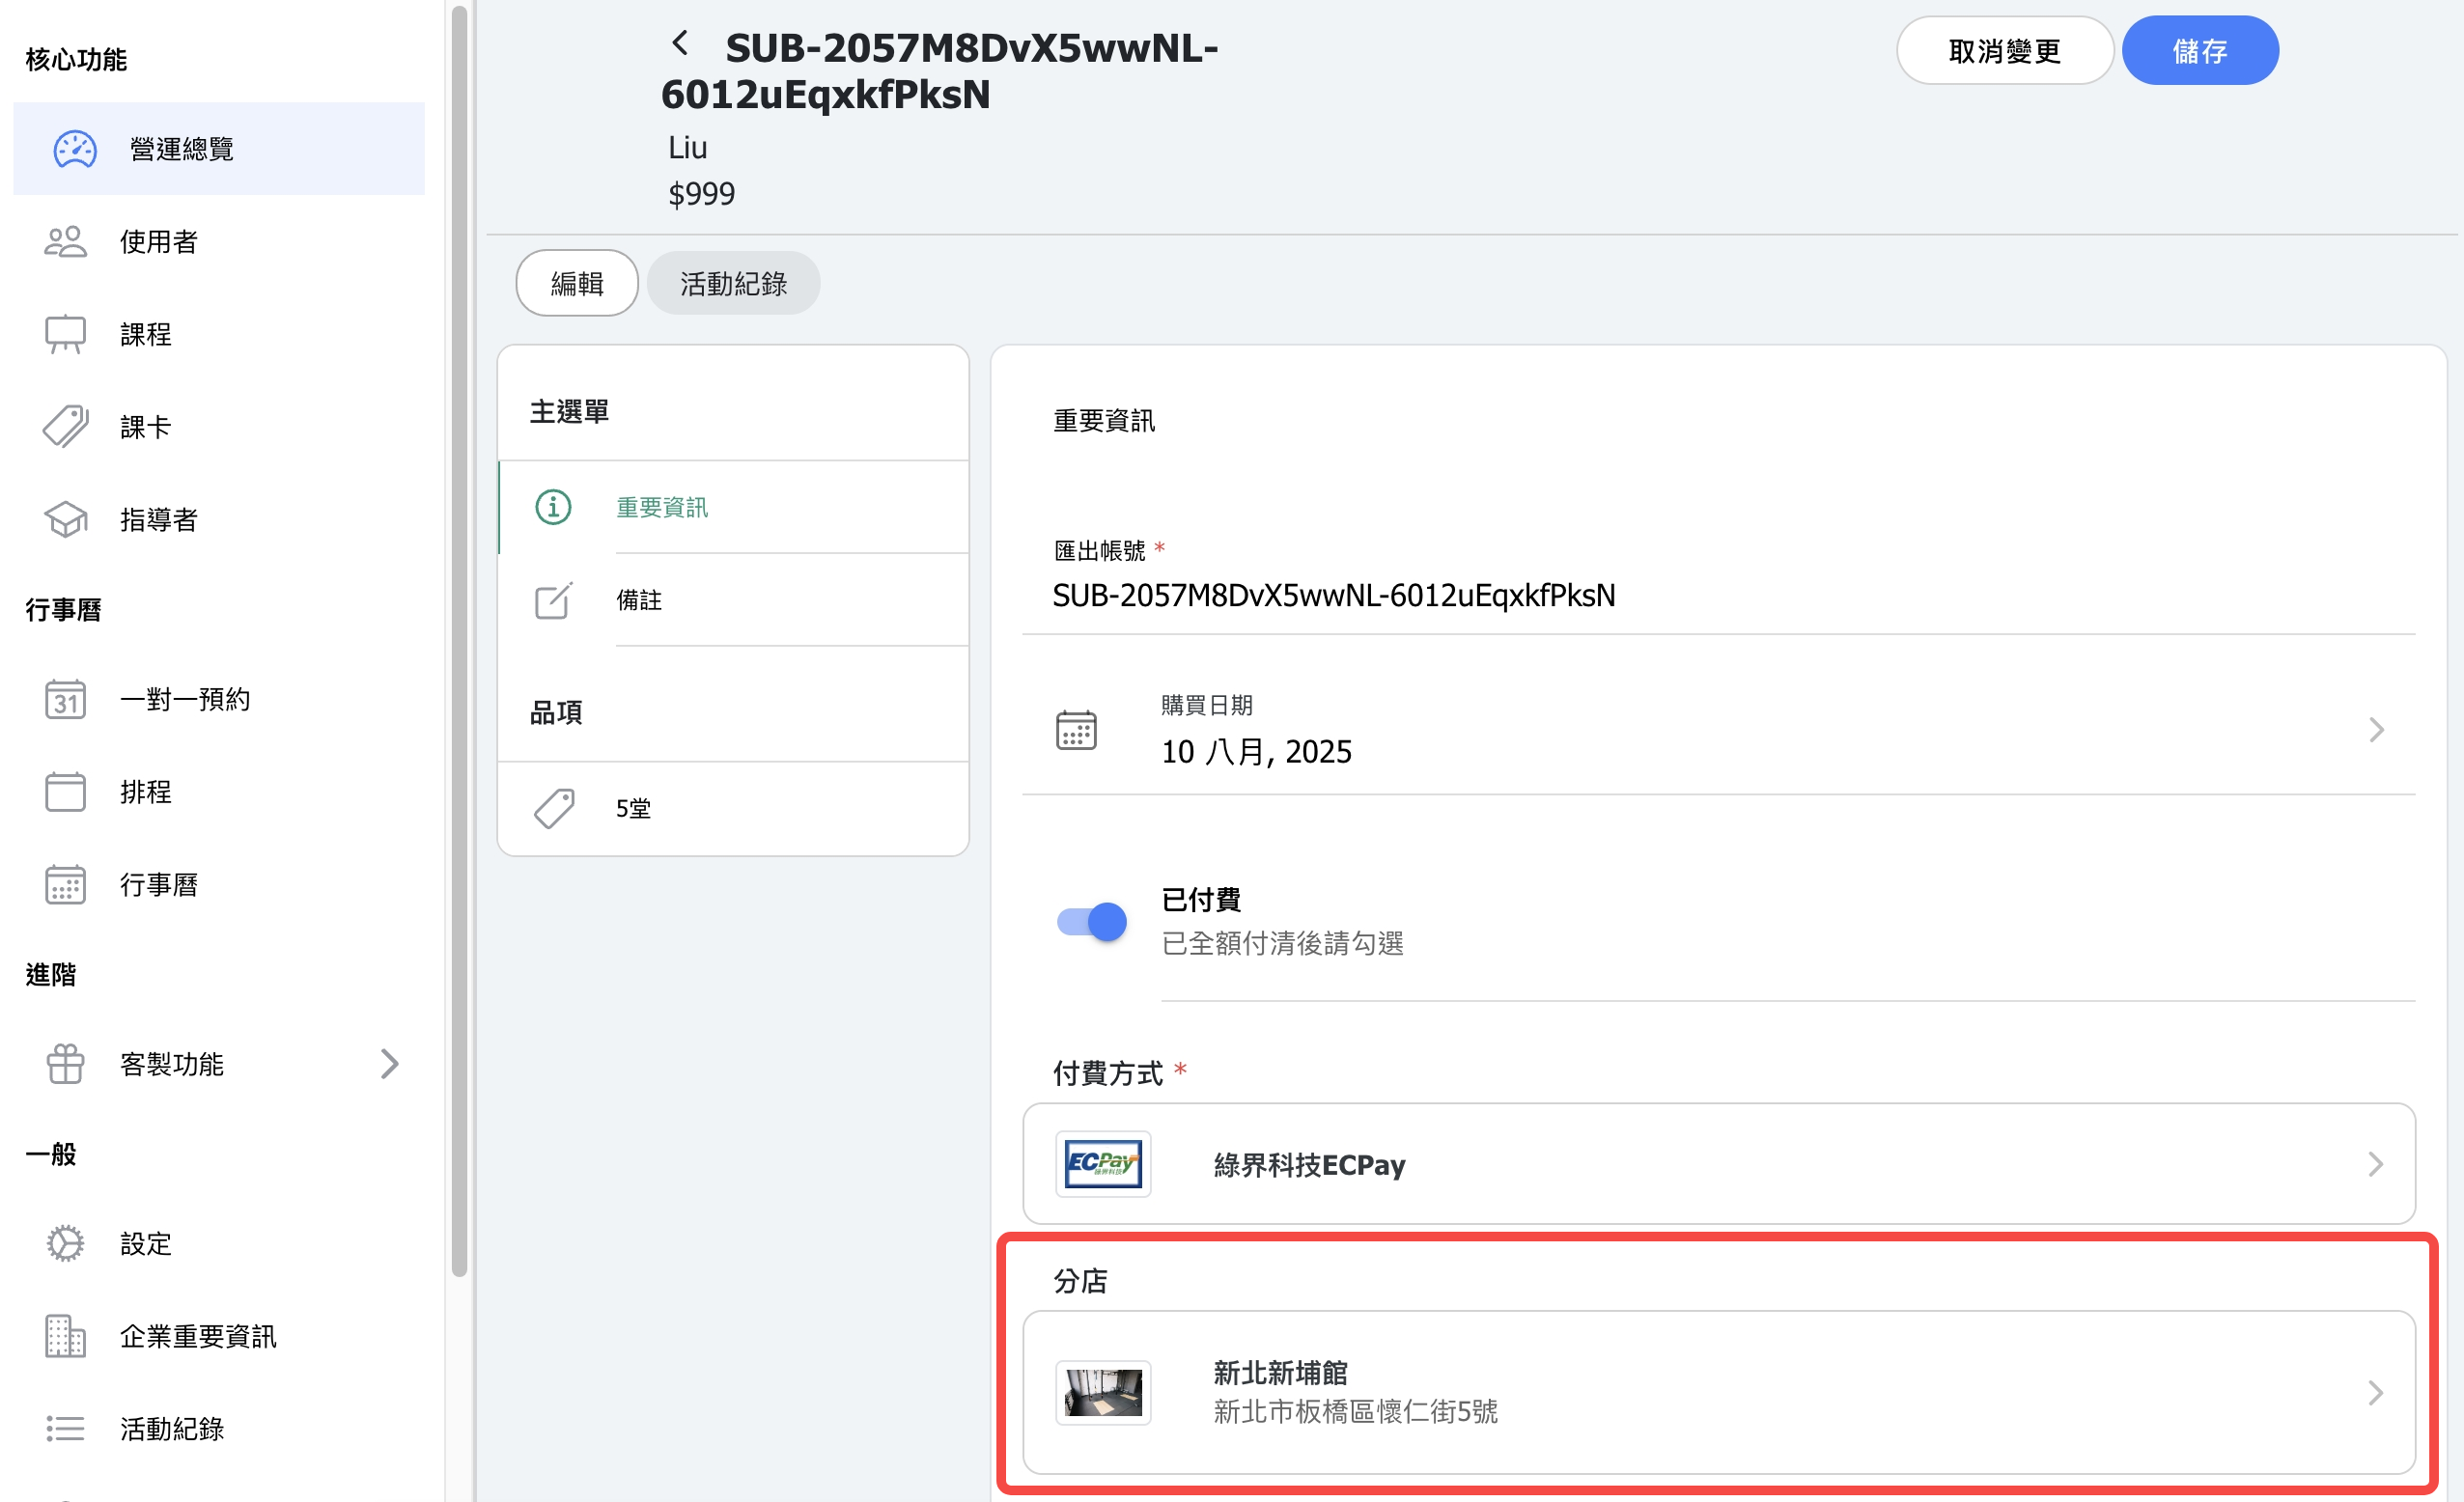Click the back arrow beside subscription title
The width and height of the screenshot is (2464, 1502).
[x=680, y=43]
